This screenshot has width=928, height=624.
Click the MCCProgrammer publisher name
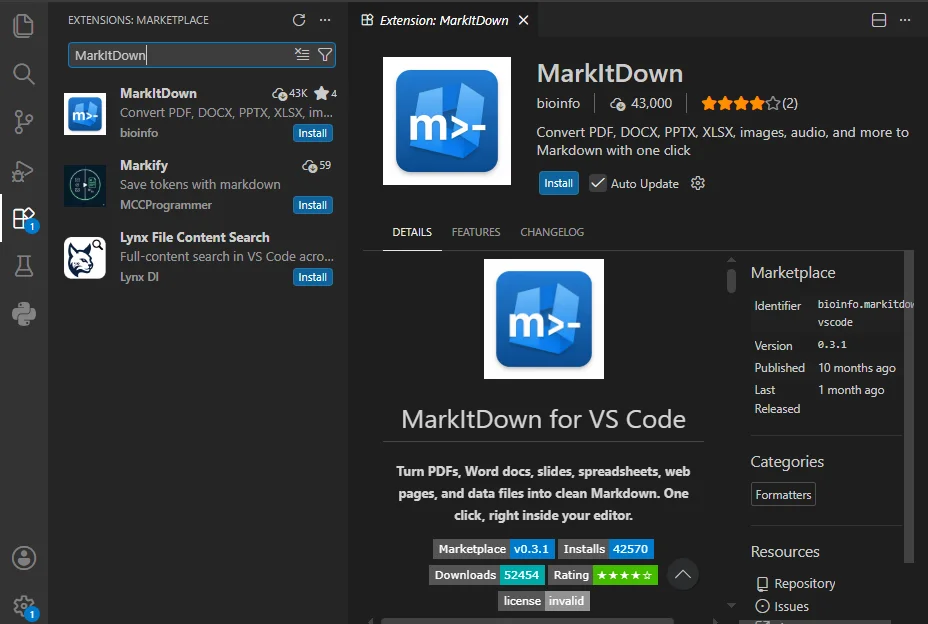pos(166,205)
